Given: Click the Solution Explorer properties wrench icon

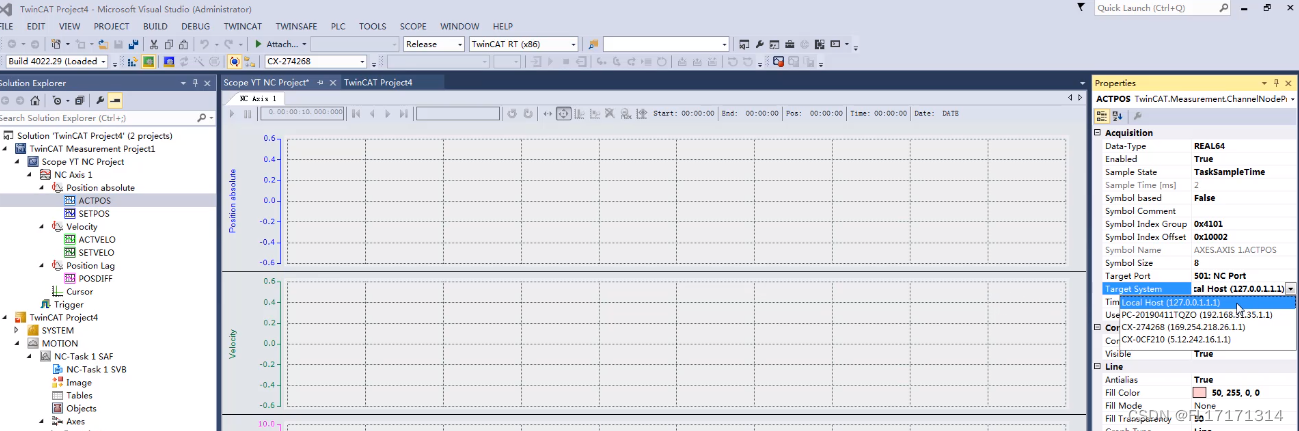Looking at the screenshot, I should (100, 101).
